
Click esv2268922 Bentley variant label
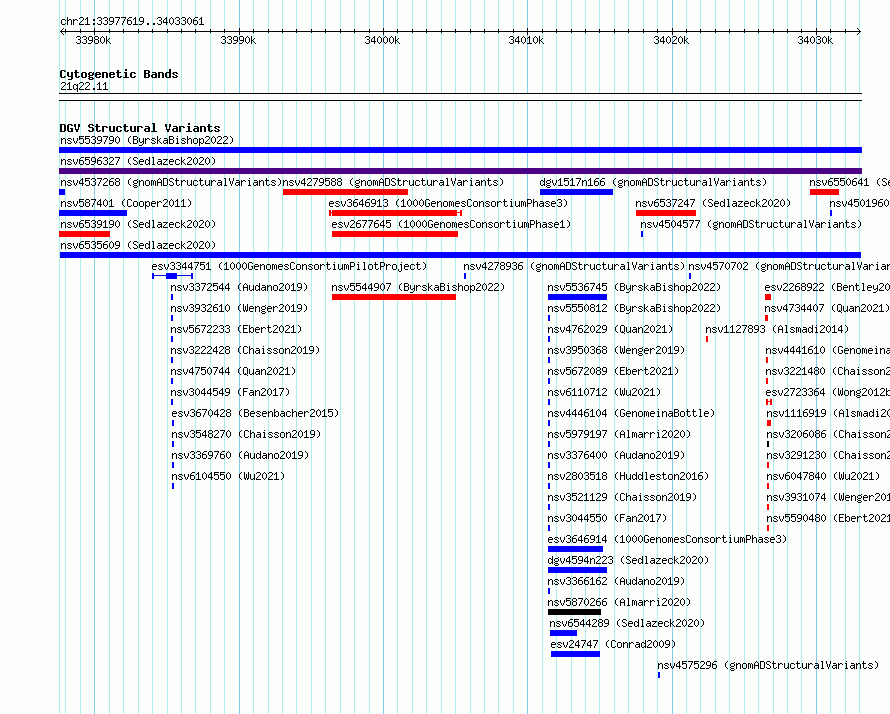click(827, 287)
